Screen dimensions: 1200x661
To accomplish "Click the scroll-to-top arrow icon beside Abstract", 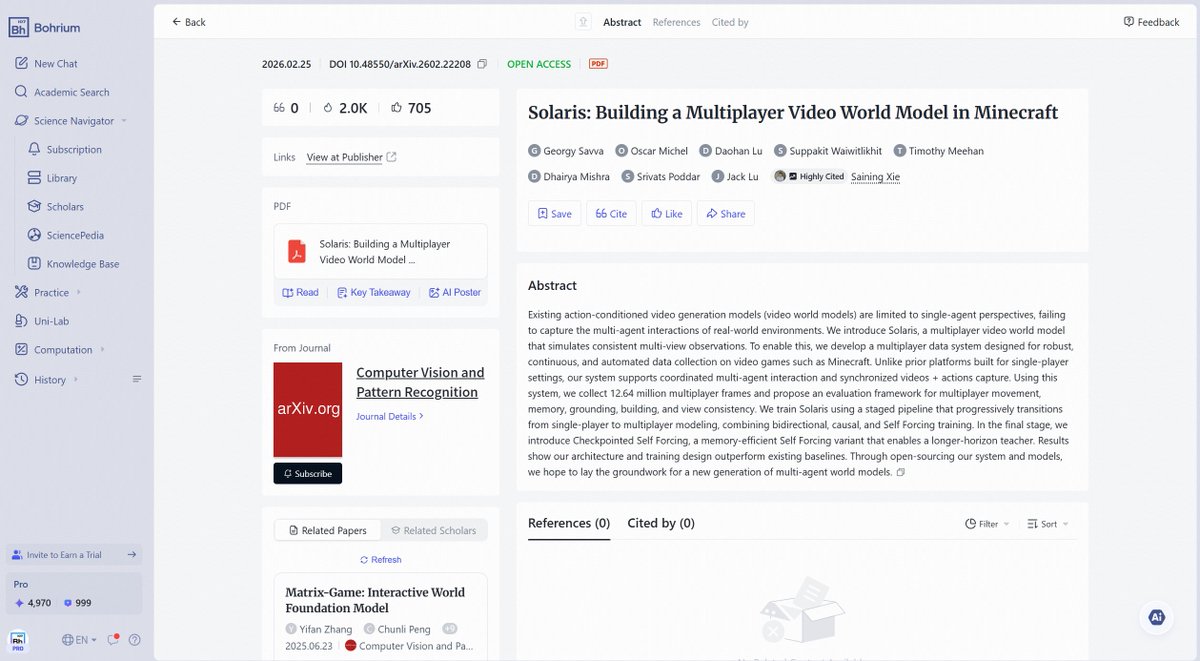I will pyautogui.click(x=583, y=22).
